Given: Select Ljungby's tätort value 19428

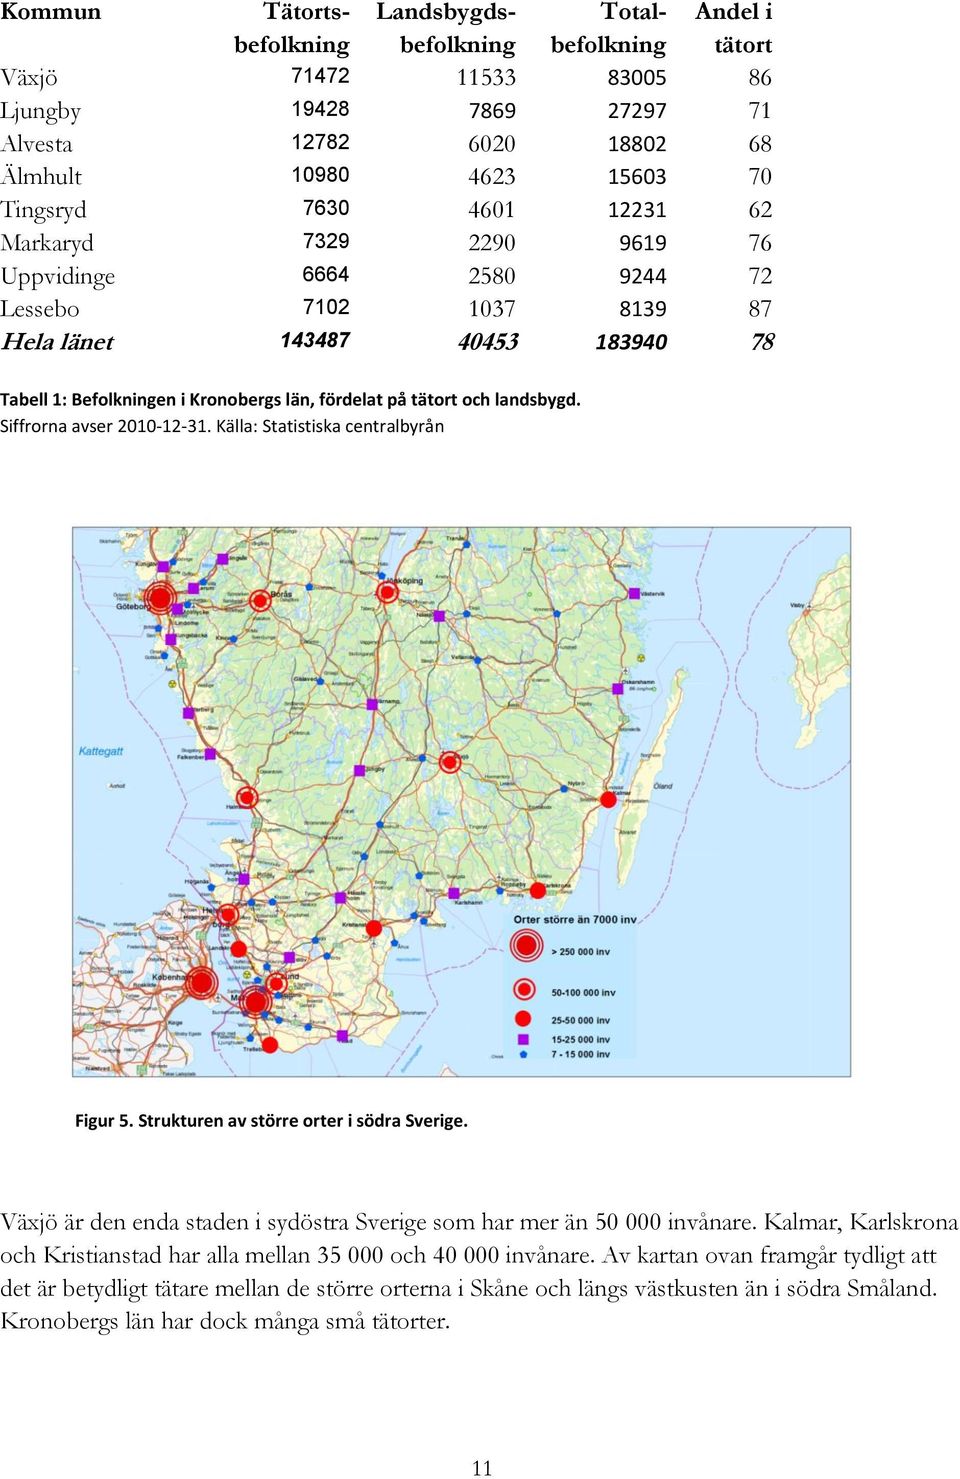Looking at the screenshot, I should click(x=320, y=109).
